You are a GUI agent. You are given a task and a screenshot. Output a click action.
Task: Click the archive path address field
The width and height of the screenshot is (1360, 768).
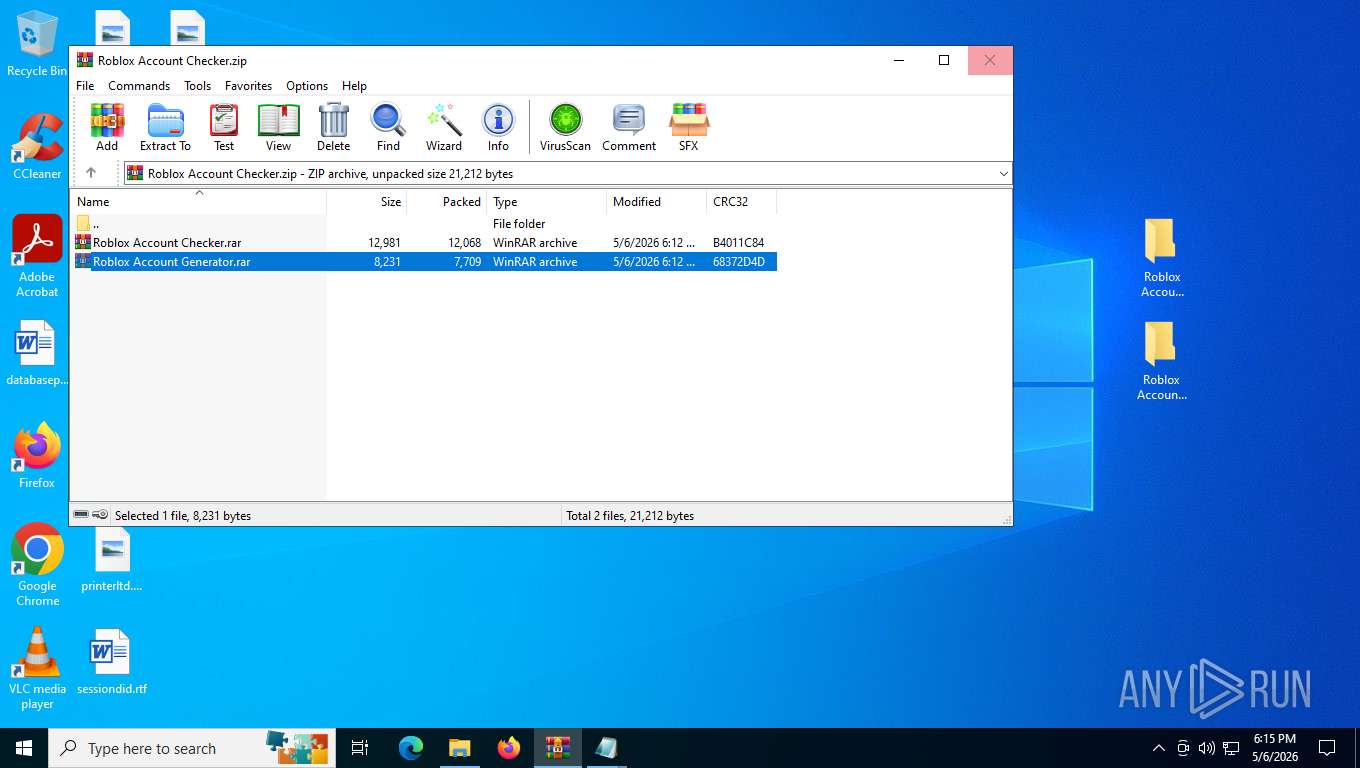point(566,173)
